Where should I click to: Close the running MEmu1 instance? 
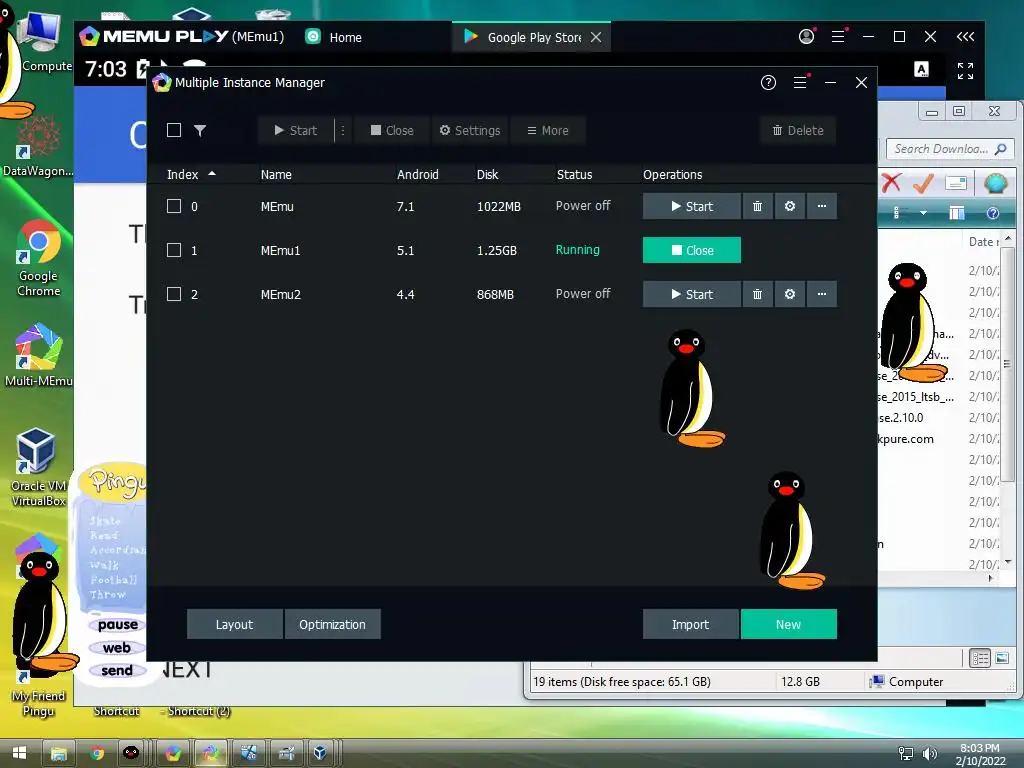pyautogui.click(x=692, y=250)
